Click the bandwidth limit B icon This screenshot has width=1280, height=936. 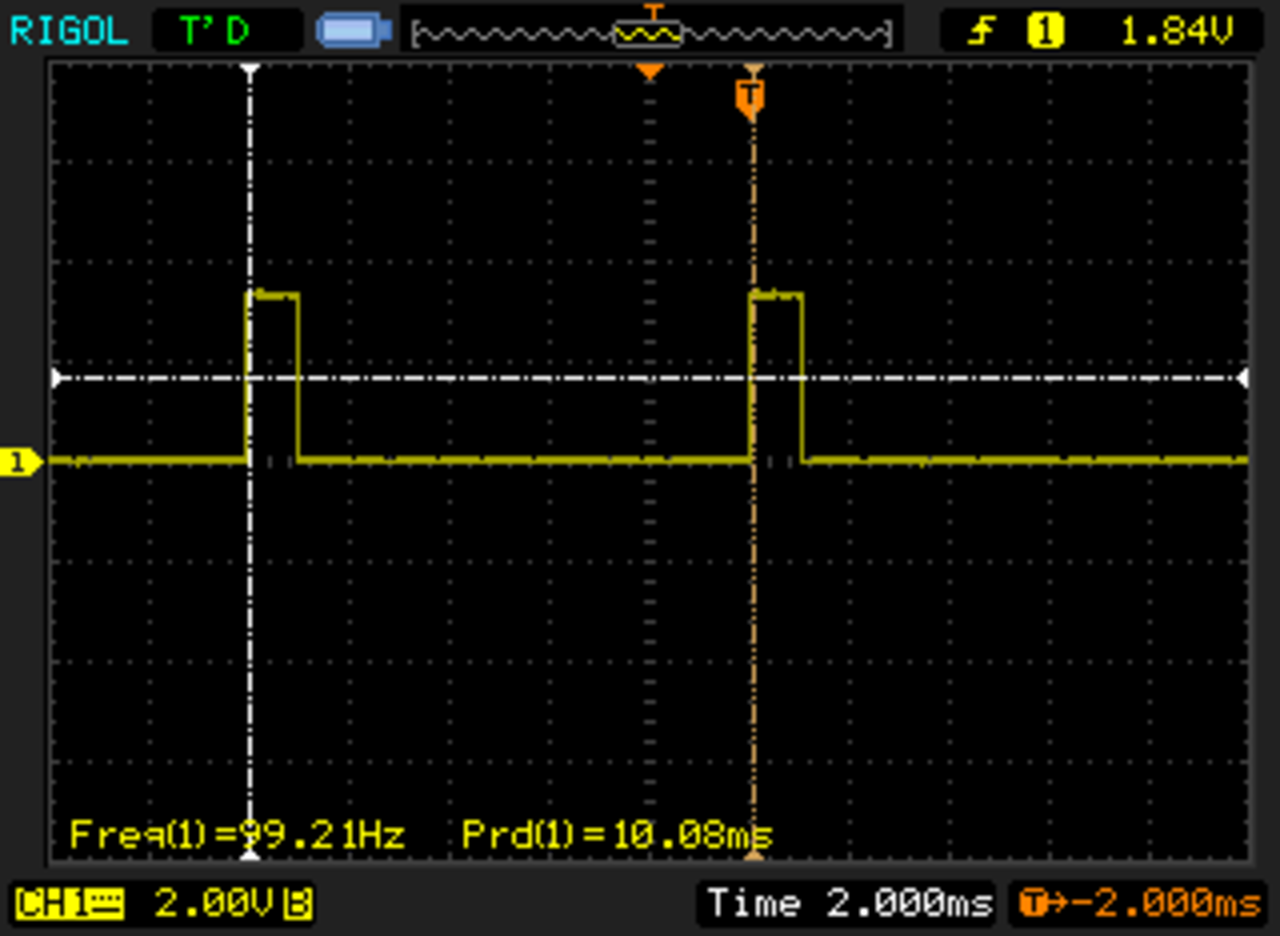[297, 904]
